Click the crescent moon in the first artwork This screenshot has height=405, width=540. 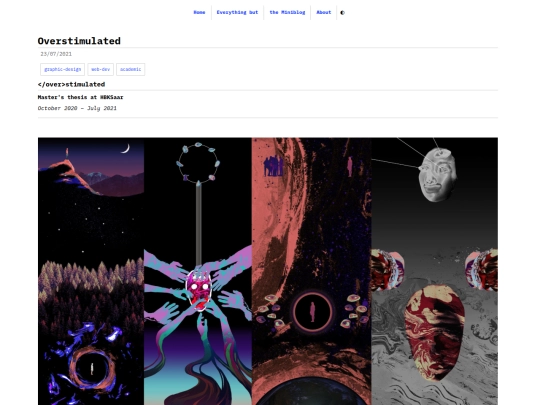(x=126, y=149)
